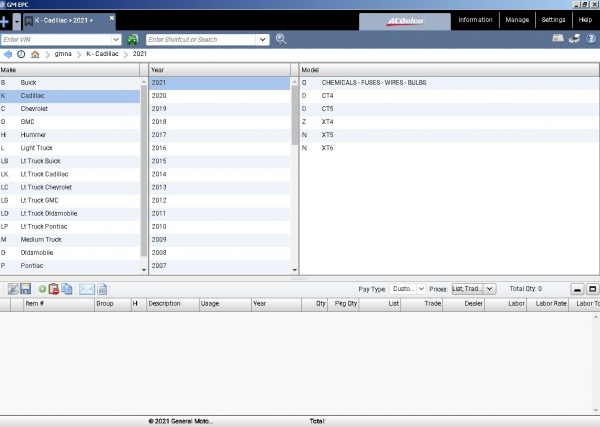Open the Manage menu
600x427 pixels.
tap(517, 20)
